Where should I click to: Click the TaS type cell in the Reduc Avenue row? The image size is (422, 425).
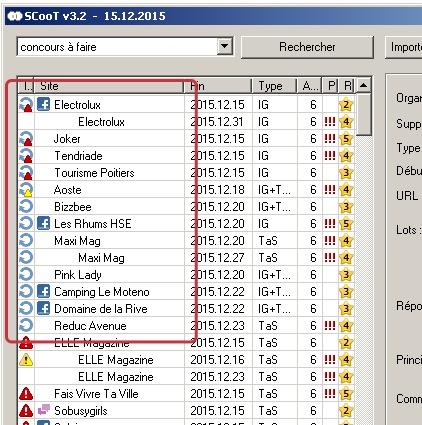pyautogui.click(x=268, y=326)
